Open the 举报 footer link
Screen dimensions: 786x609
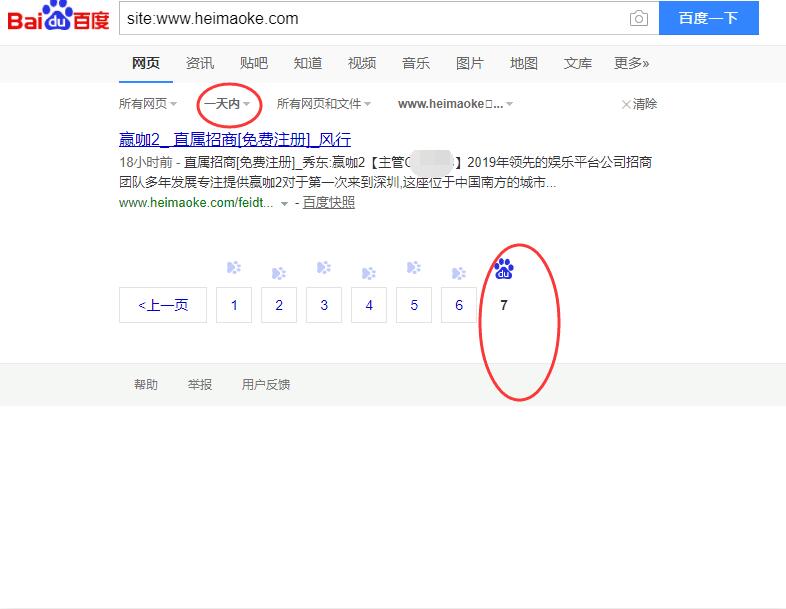[200, 384]
